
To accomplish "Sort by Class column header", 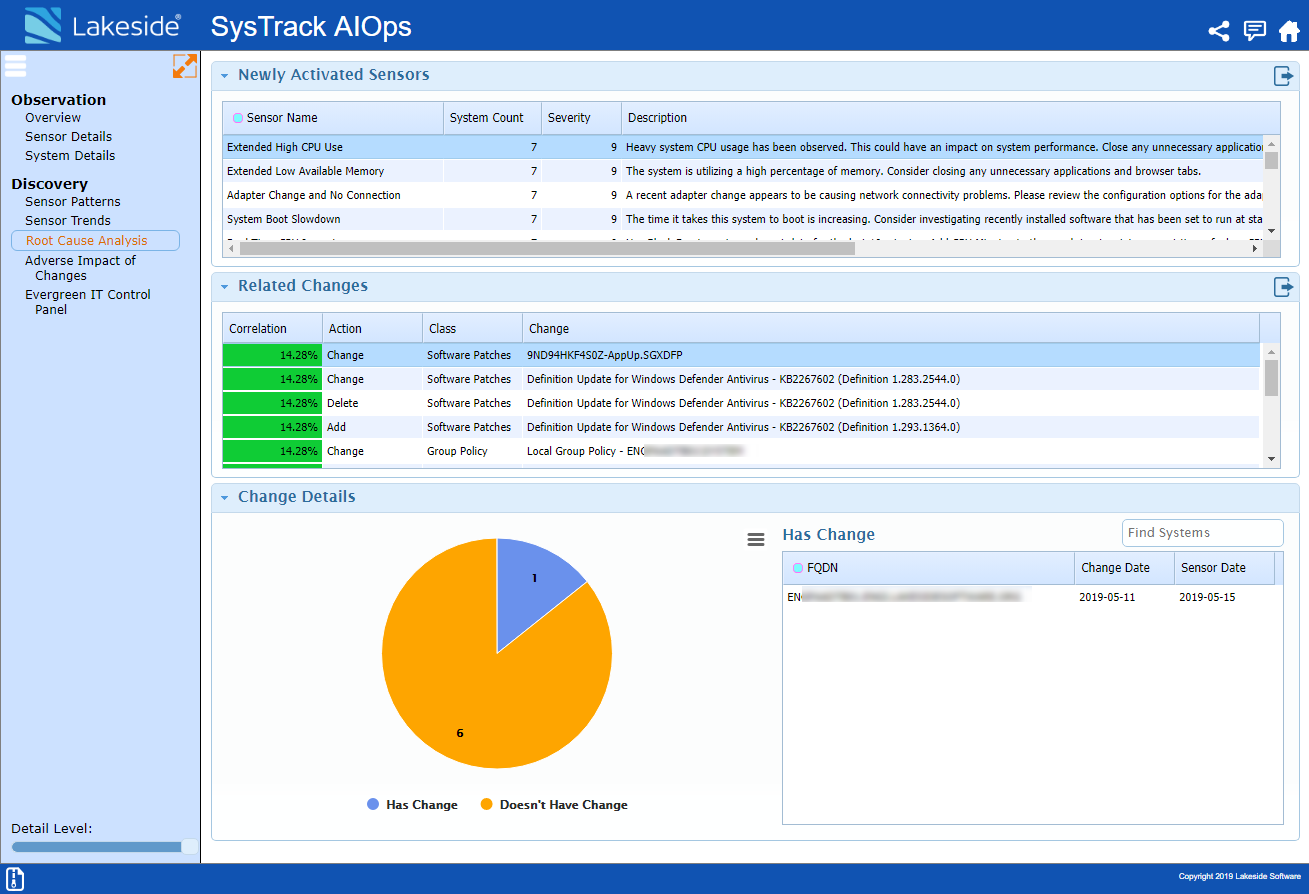I will click(x=472, y=329).
